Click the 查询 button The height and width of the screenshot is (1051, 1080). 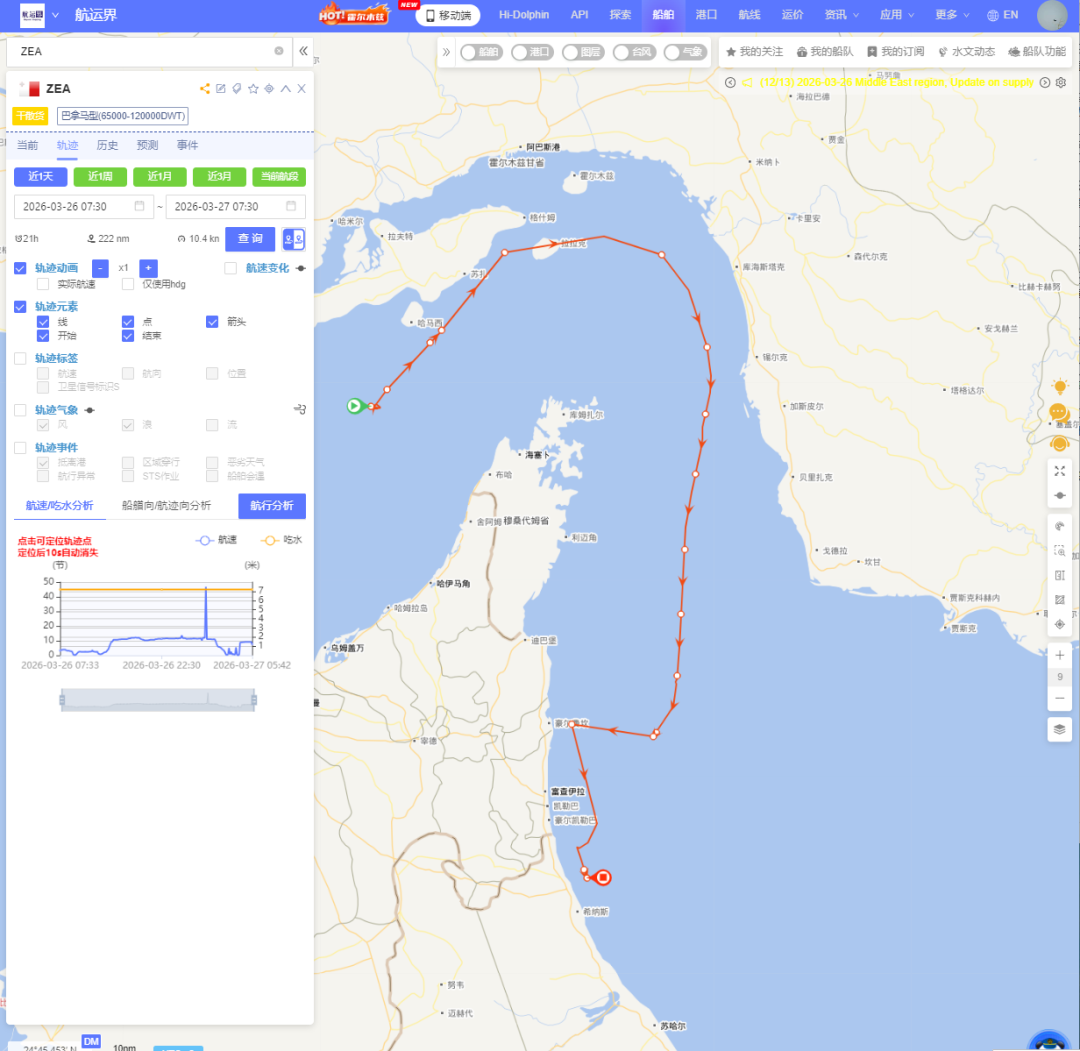click(250, 239)
